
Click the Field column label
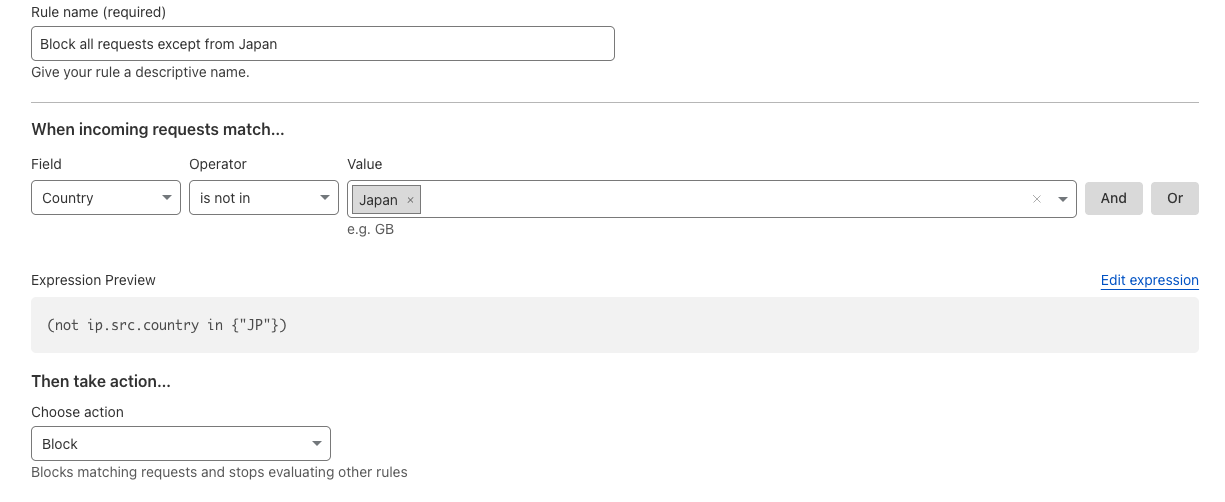coord(46,164)
